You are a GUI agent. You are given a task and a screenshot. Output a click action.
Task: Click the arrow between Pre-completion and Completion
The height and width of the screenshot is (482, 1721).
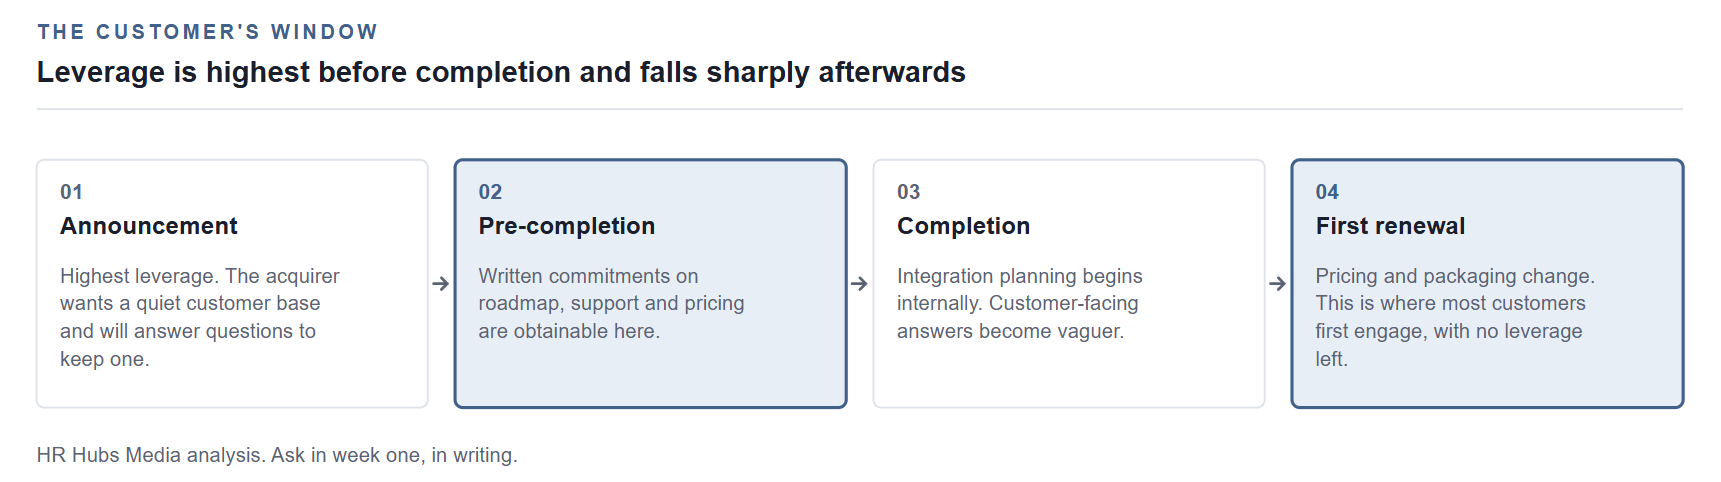click(859, 284)
